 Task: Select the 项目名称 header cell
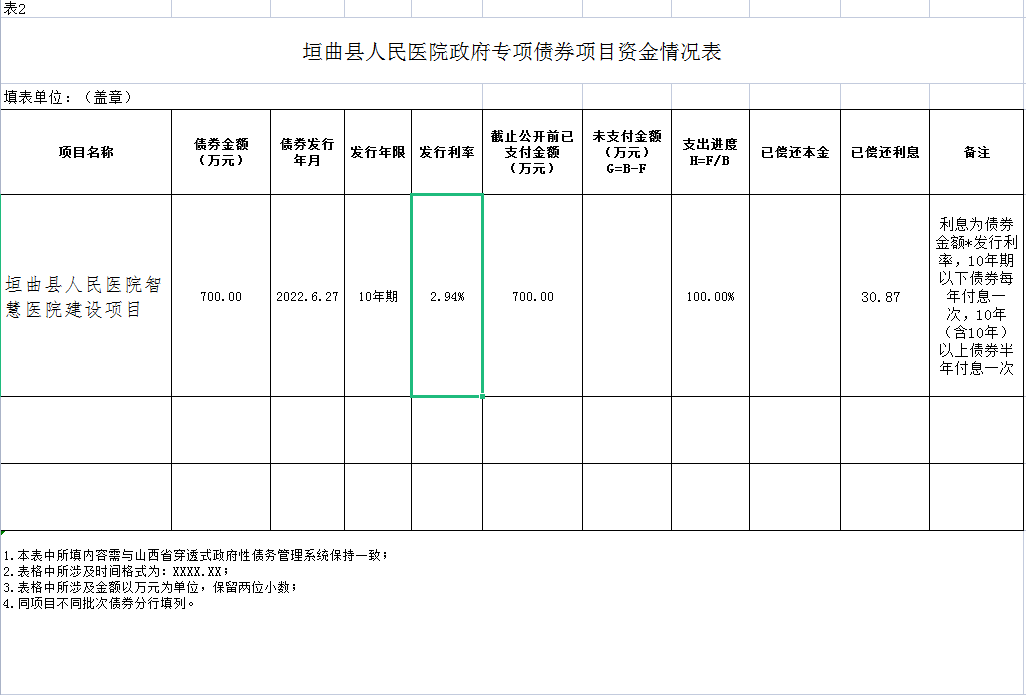tap(86, 152)
